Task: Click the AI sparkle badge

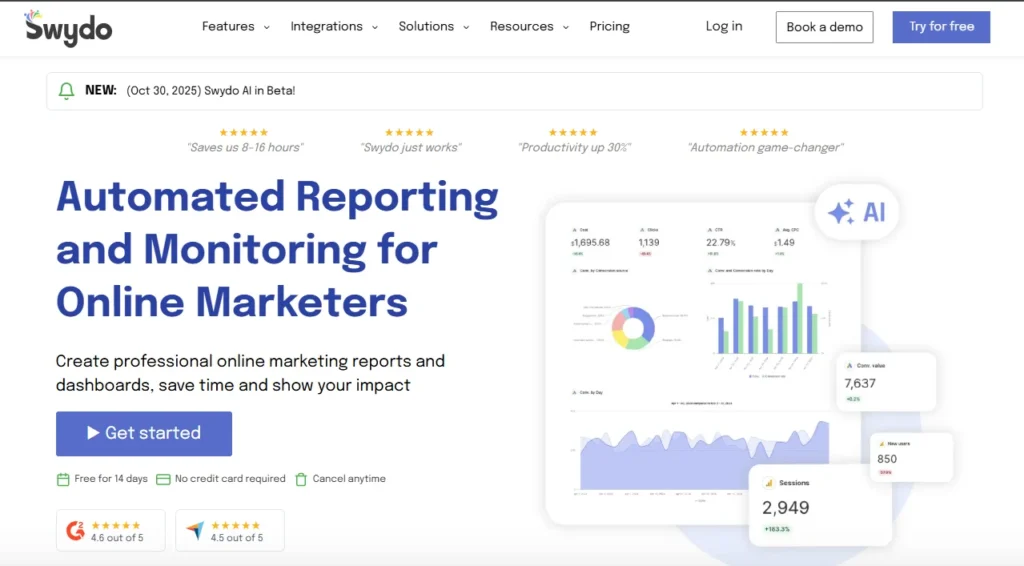Action: (856, 212)
